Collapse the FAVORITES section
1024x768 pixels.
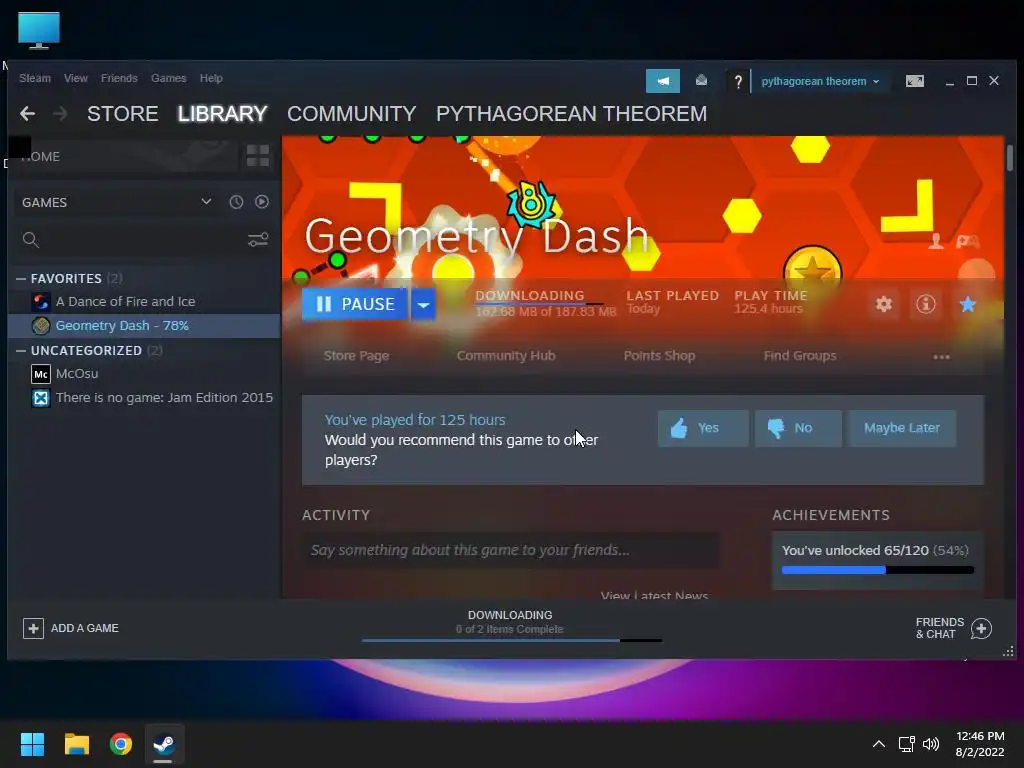(x=21, y=278)
